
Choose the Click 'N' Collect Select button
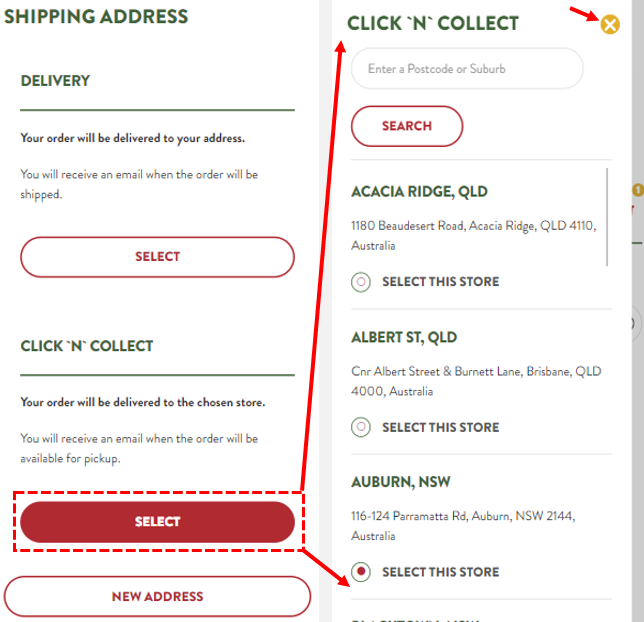coord(157,522)
